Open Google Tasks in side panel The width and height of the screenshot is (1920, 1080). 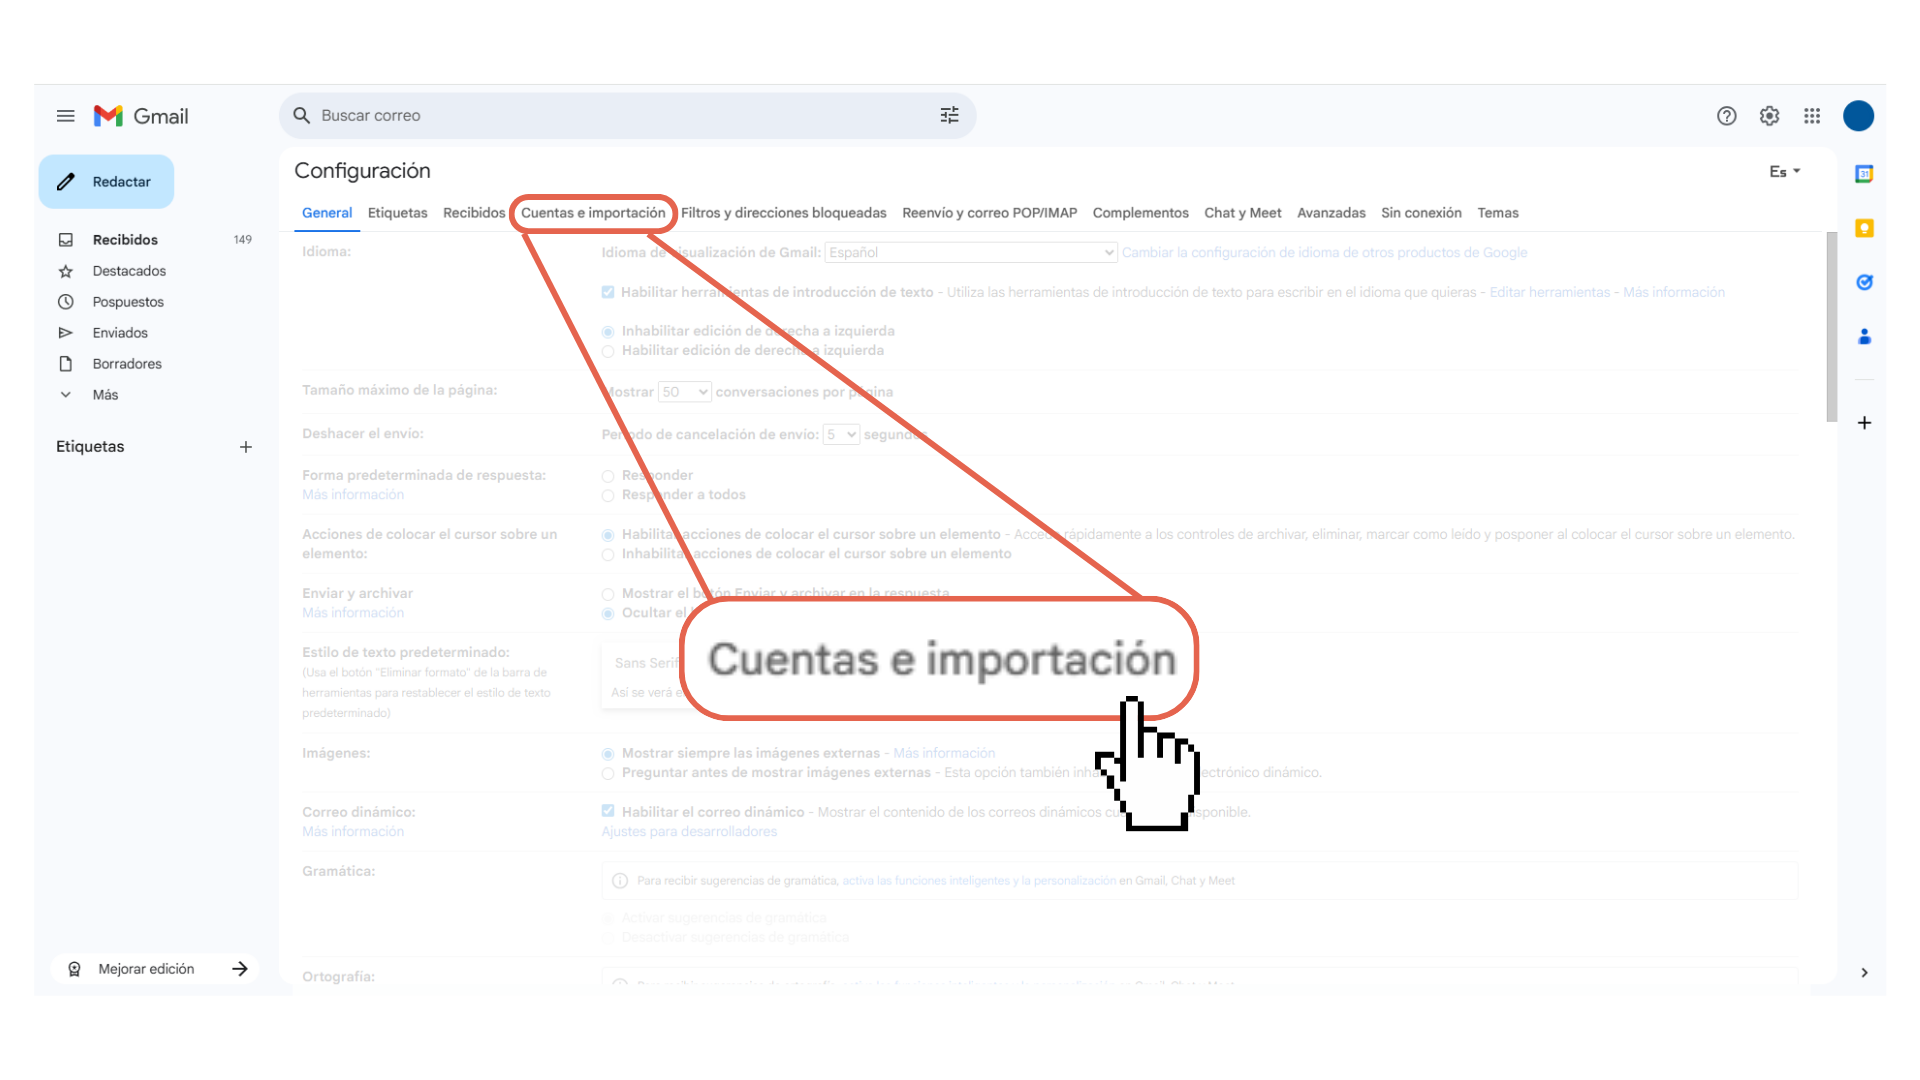(1864, 282)
